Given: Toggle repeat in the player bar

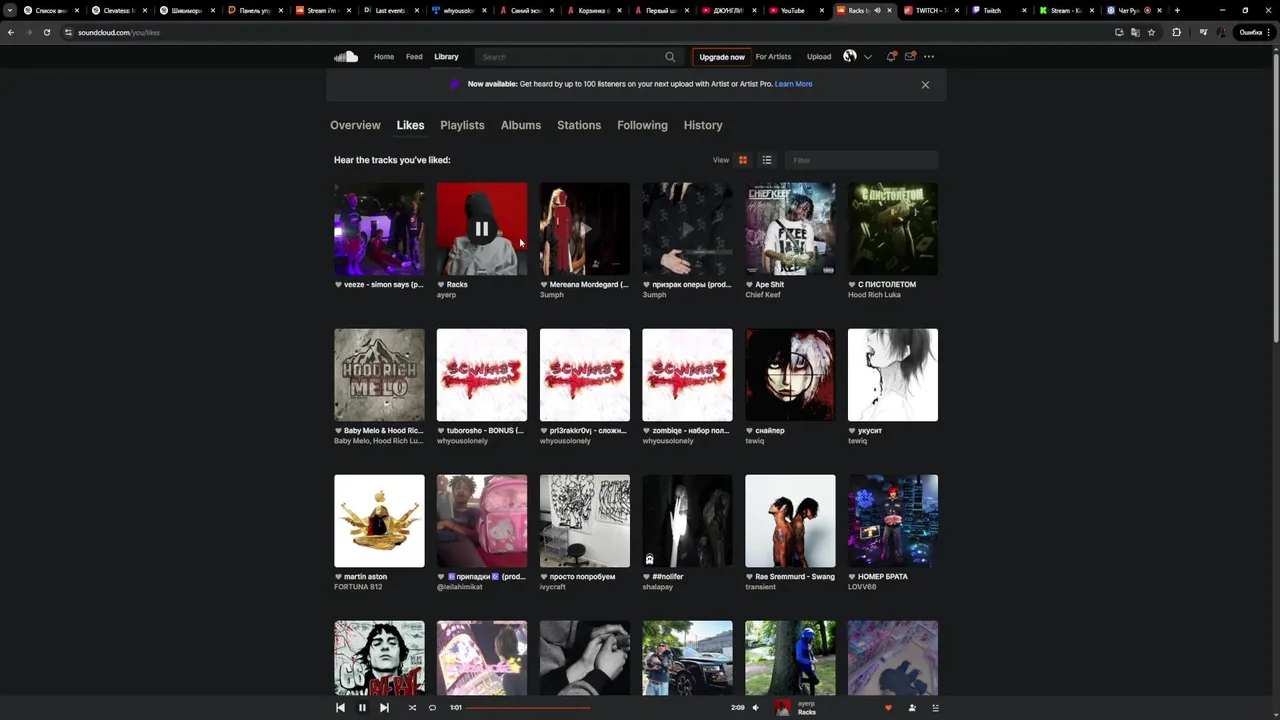Looking at the screenshot, I should pyautogui.click(x=432, y=708).
